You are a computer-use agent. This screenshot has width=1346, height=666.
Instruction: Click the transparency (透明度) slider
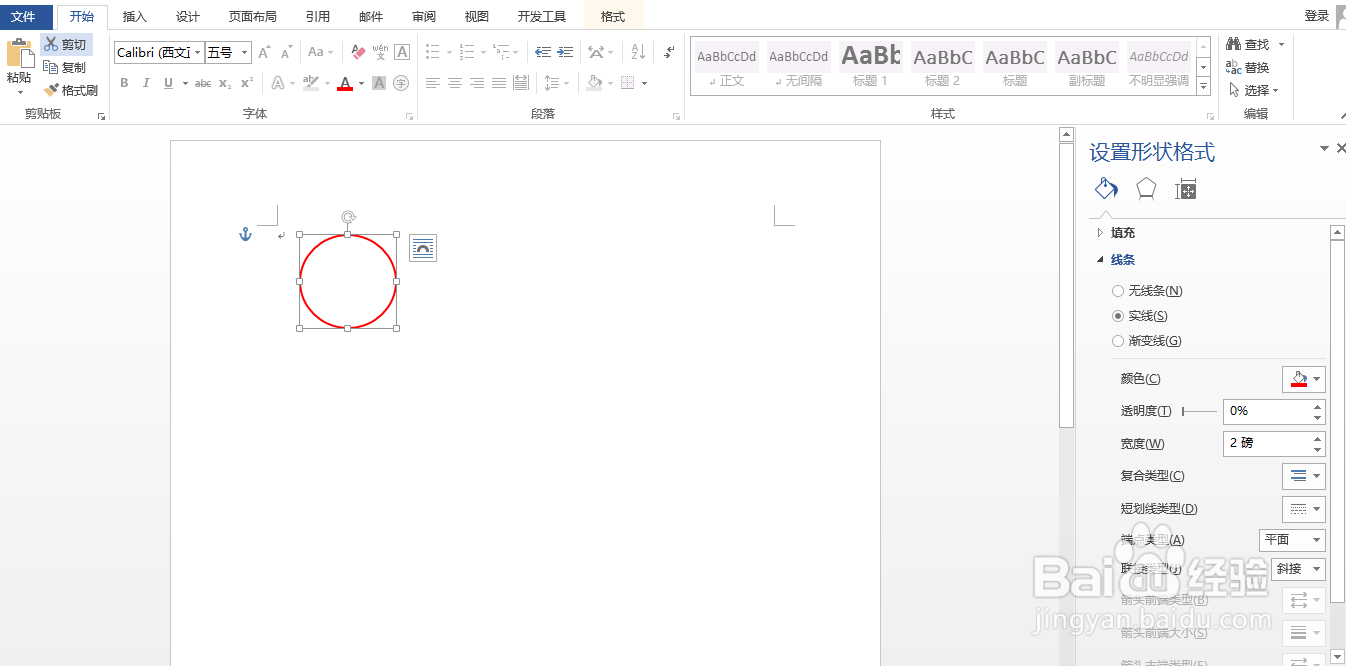tap(1199, 411)
